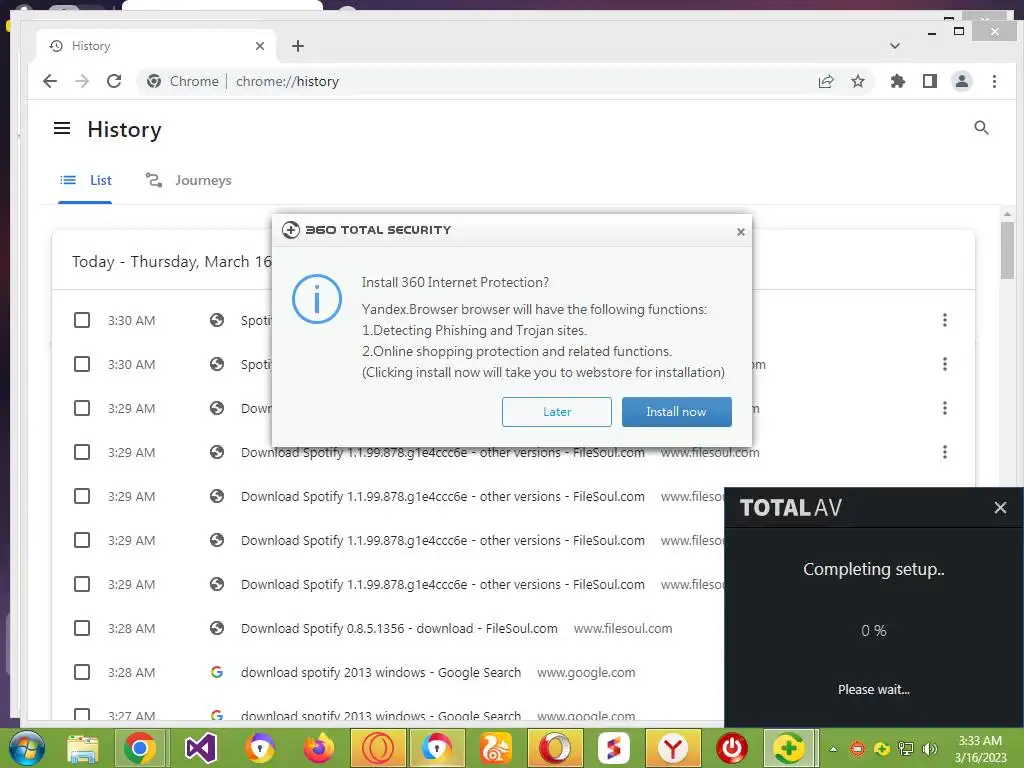This screenshot has height=768, width=1024.
Task: Select the first 3:30 AM history entry checkbox
Action: tap(82, 320)
